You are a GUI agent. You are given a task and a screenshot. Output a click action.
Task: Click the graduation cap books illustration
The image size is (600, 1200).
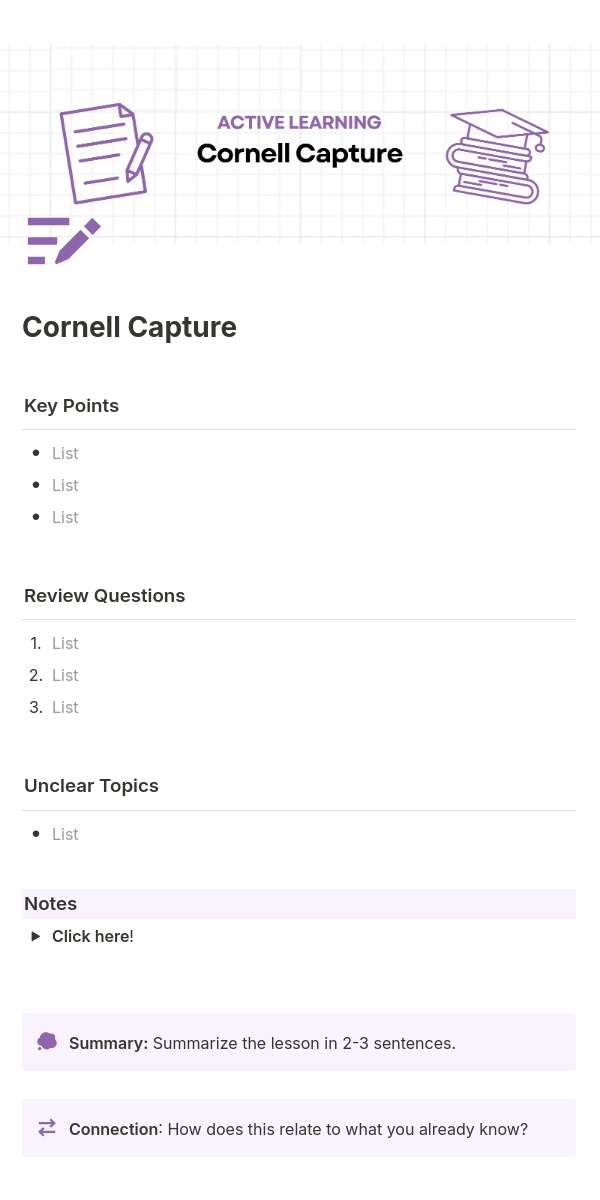point(496,156)
